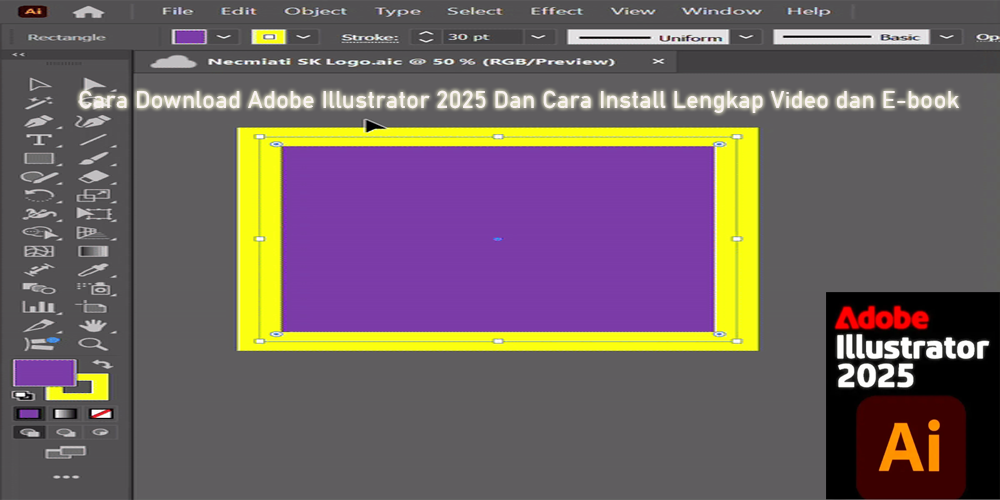Enable Draw Inside mode
The image size is (1000, 500).
101,432
